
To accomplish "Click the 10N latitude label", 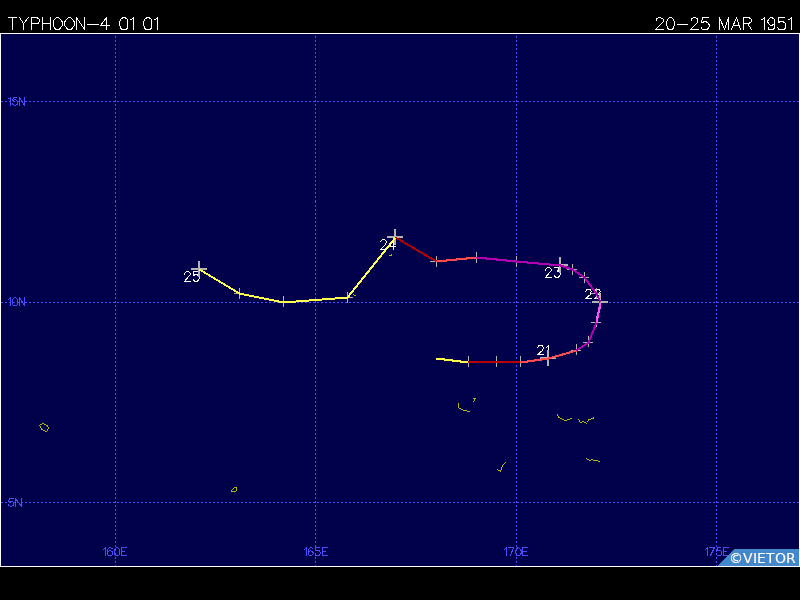I will pyautogui.click(x=16, y=302).
